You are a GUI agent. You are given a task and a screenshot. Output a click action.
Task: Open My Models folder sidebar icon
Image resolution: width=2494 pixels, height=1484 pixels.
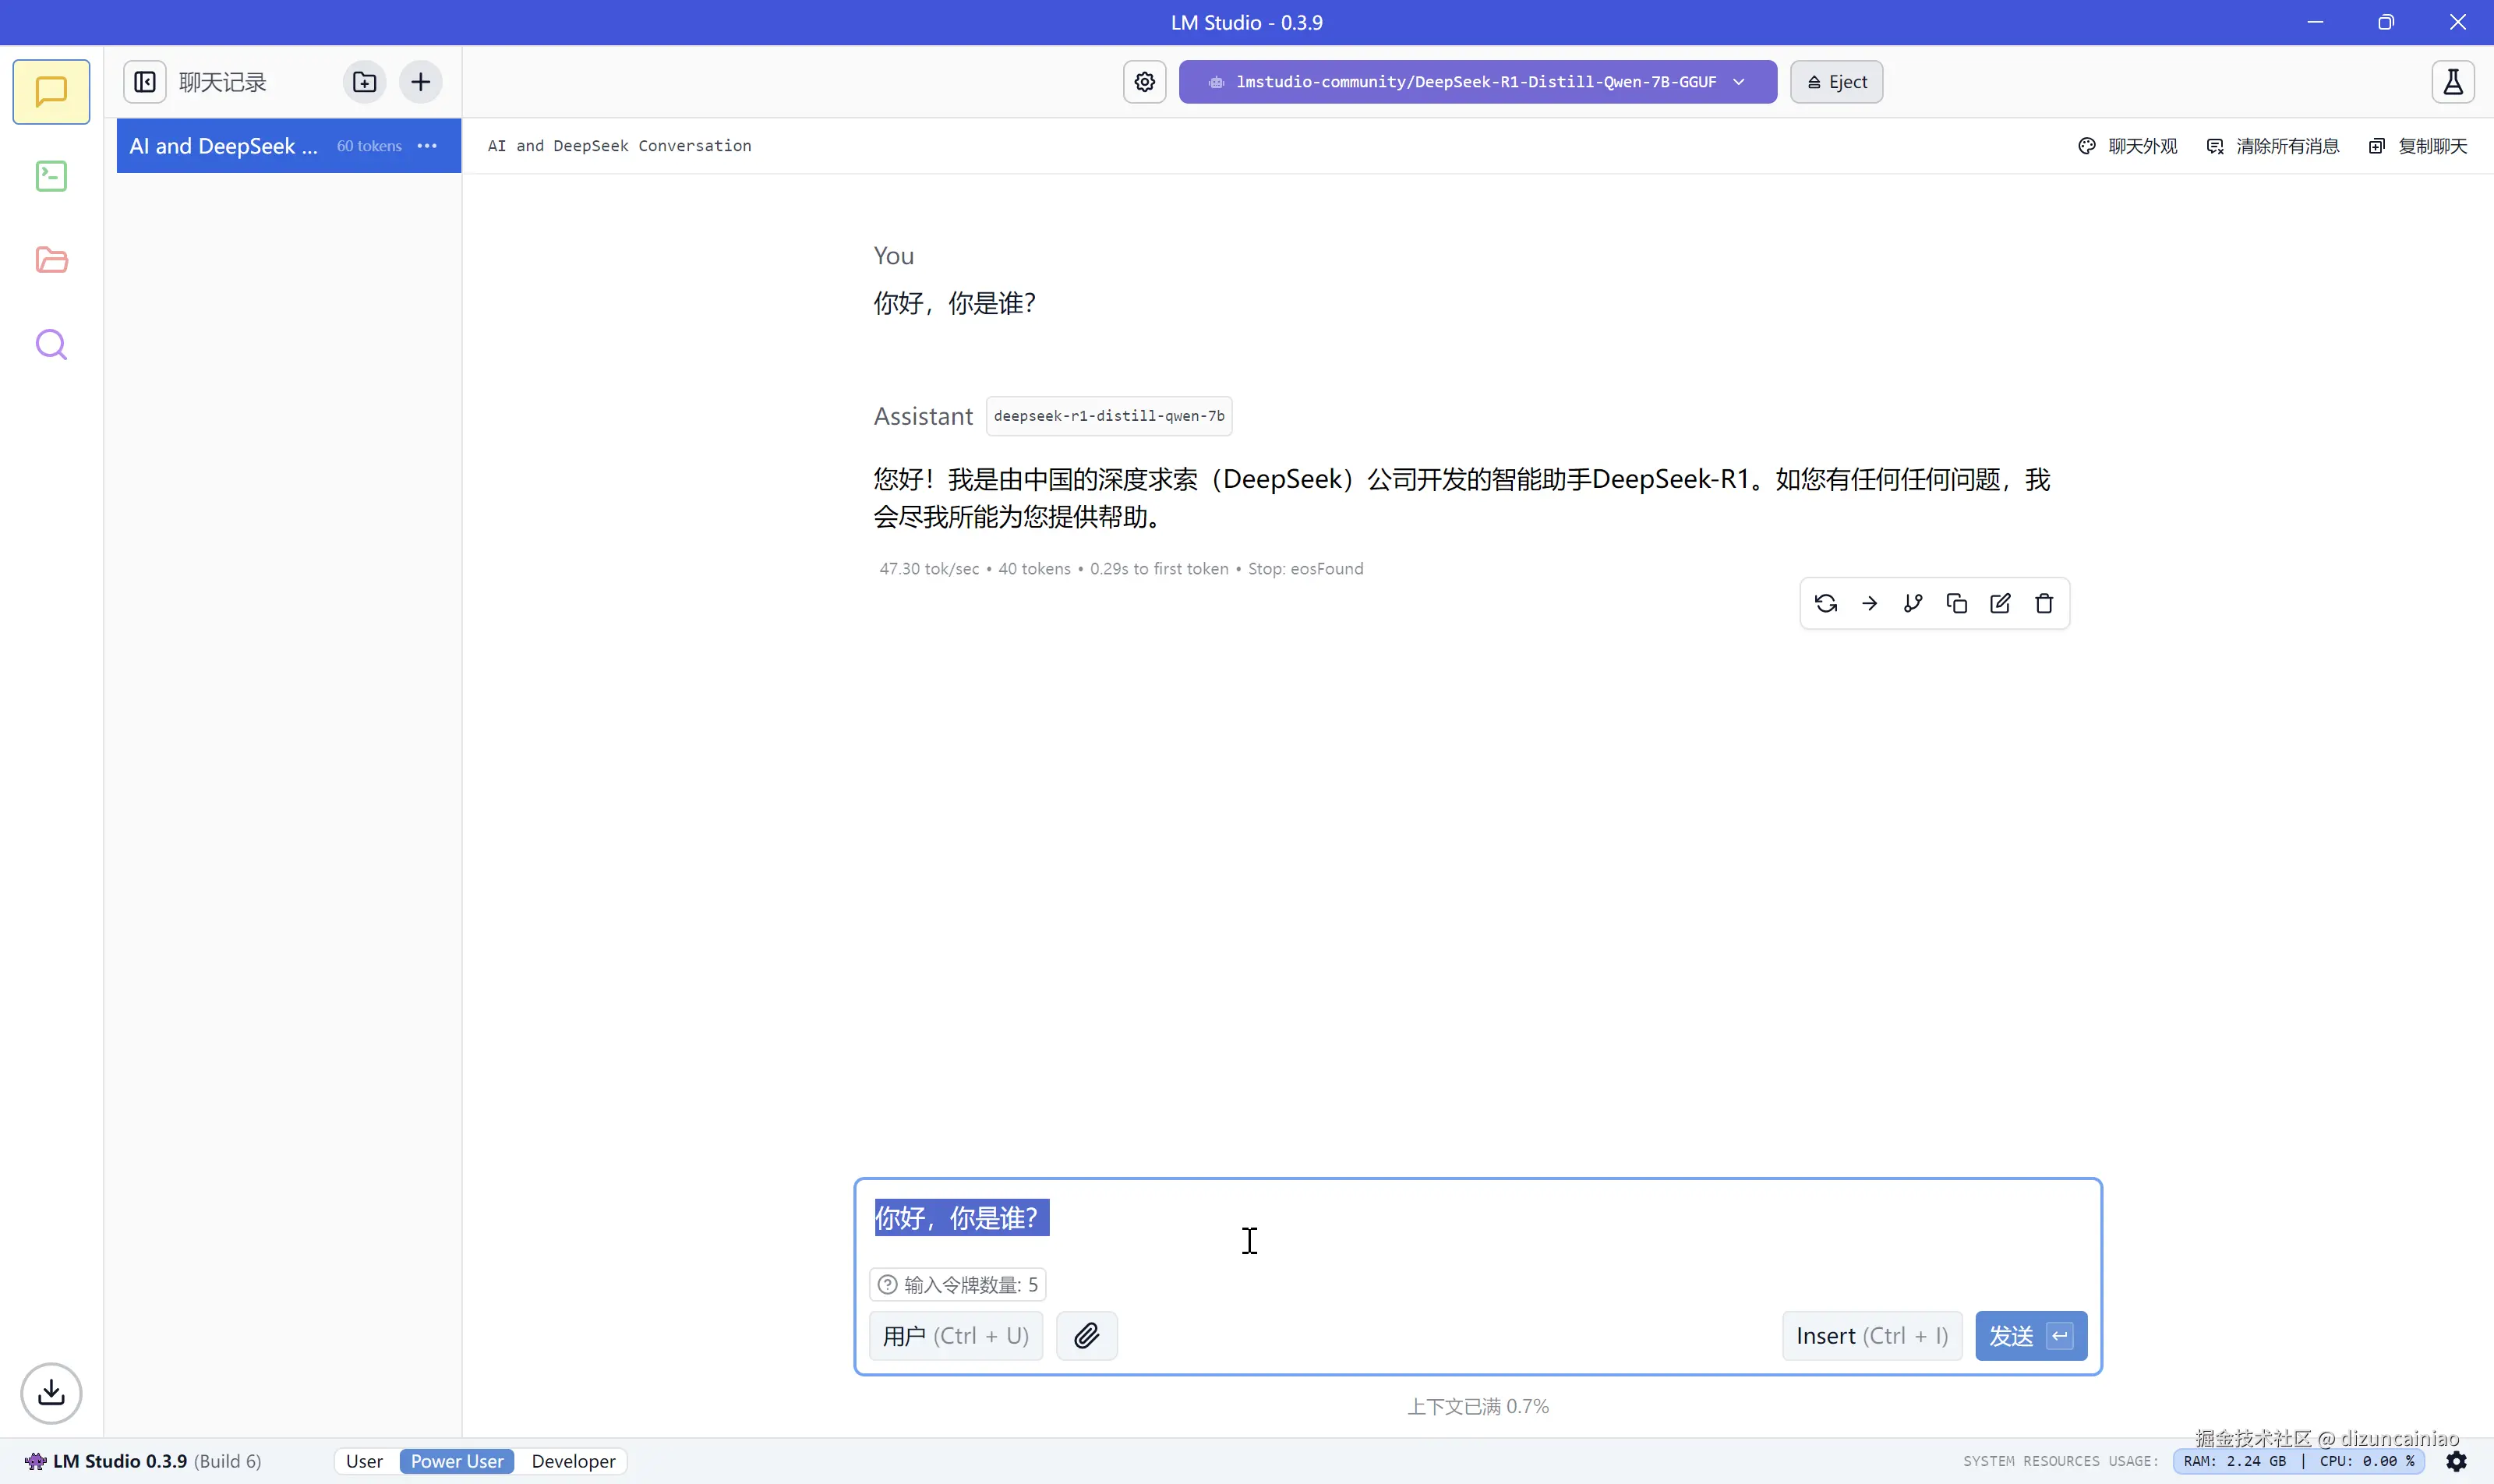tap(51, 260)
